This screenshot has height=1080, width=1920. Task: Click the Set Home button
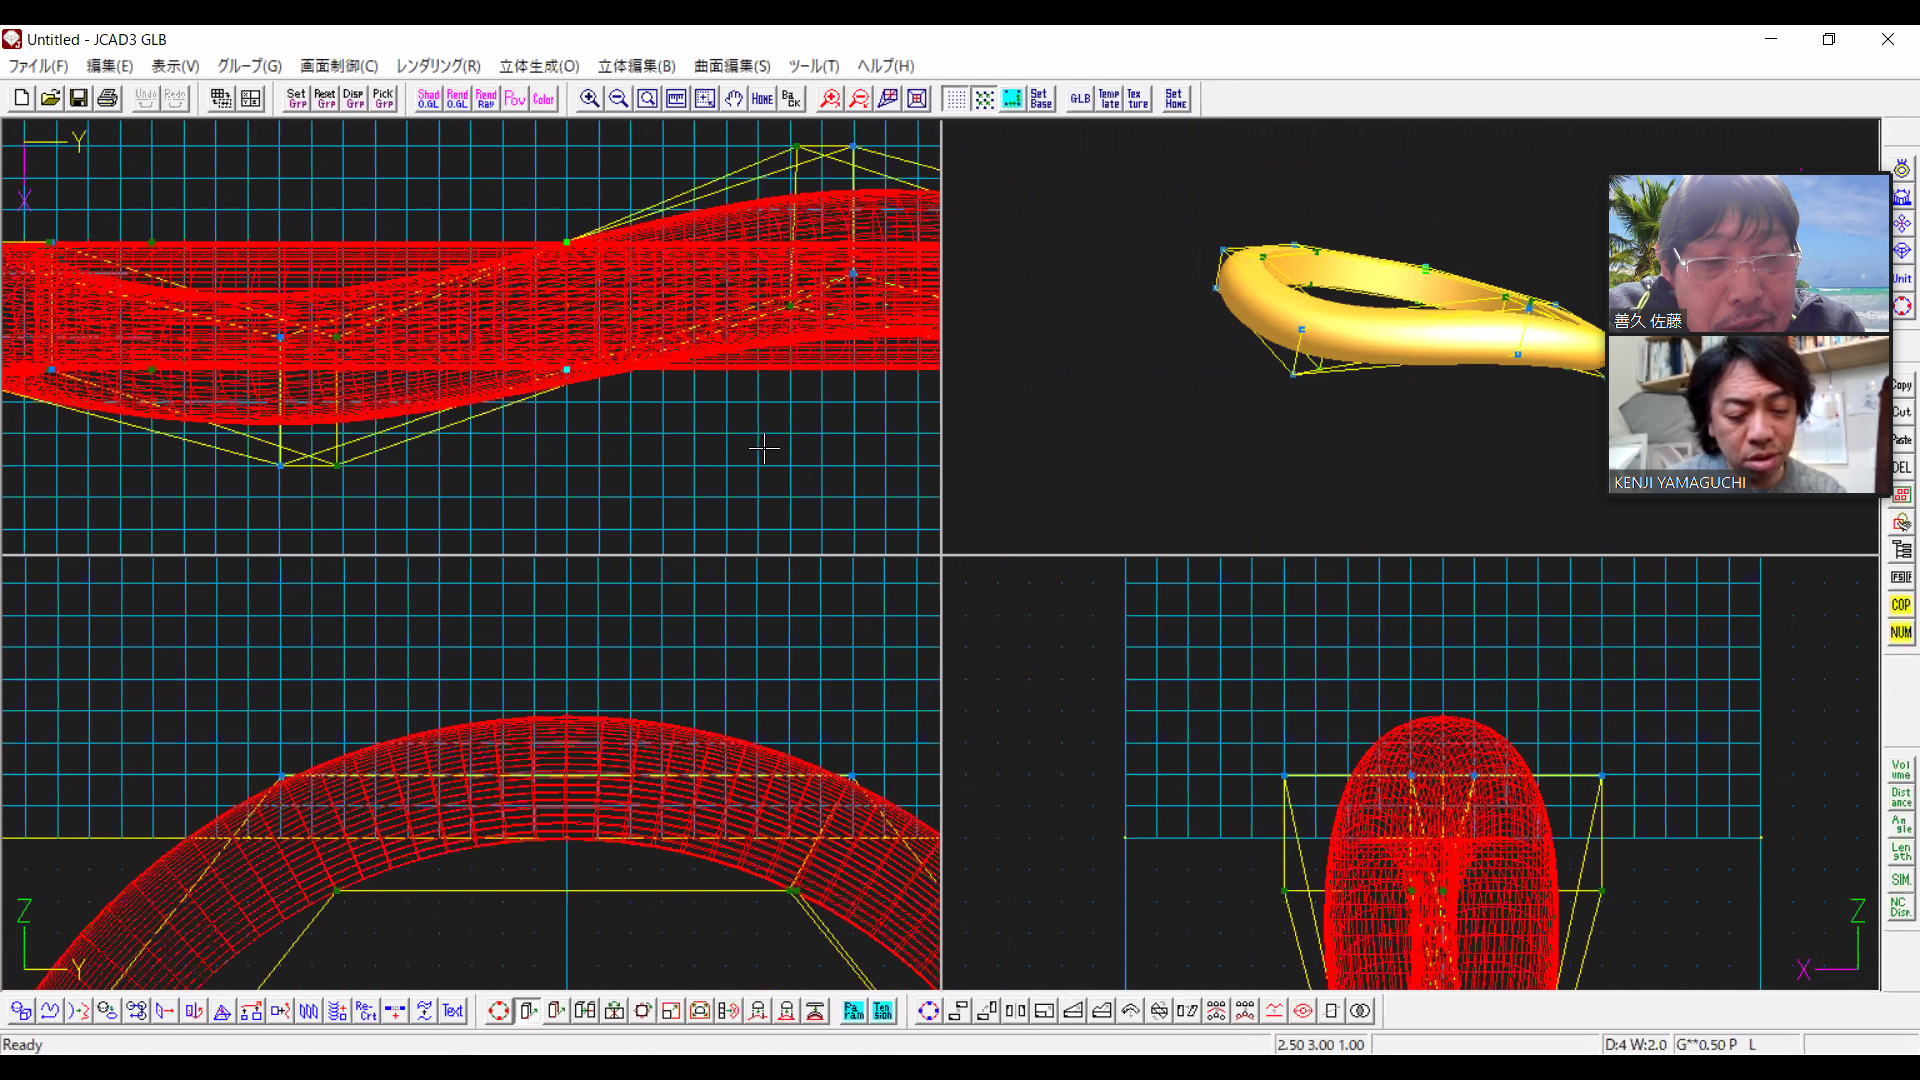coord(1176,98)
